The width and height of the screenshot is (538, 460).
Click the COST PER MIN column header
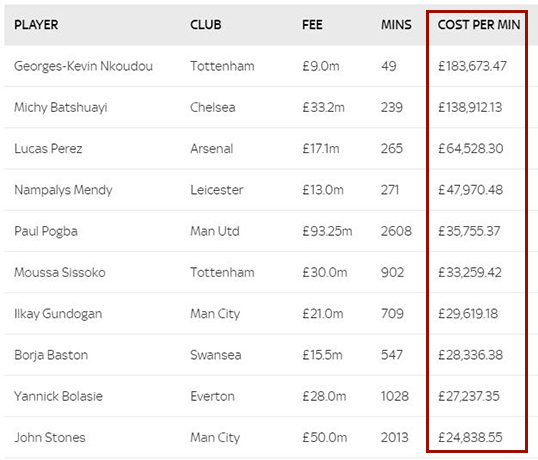pos(479,25)
